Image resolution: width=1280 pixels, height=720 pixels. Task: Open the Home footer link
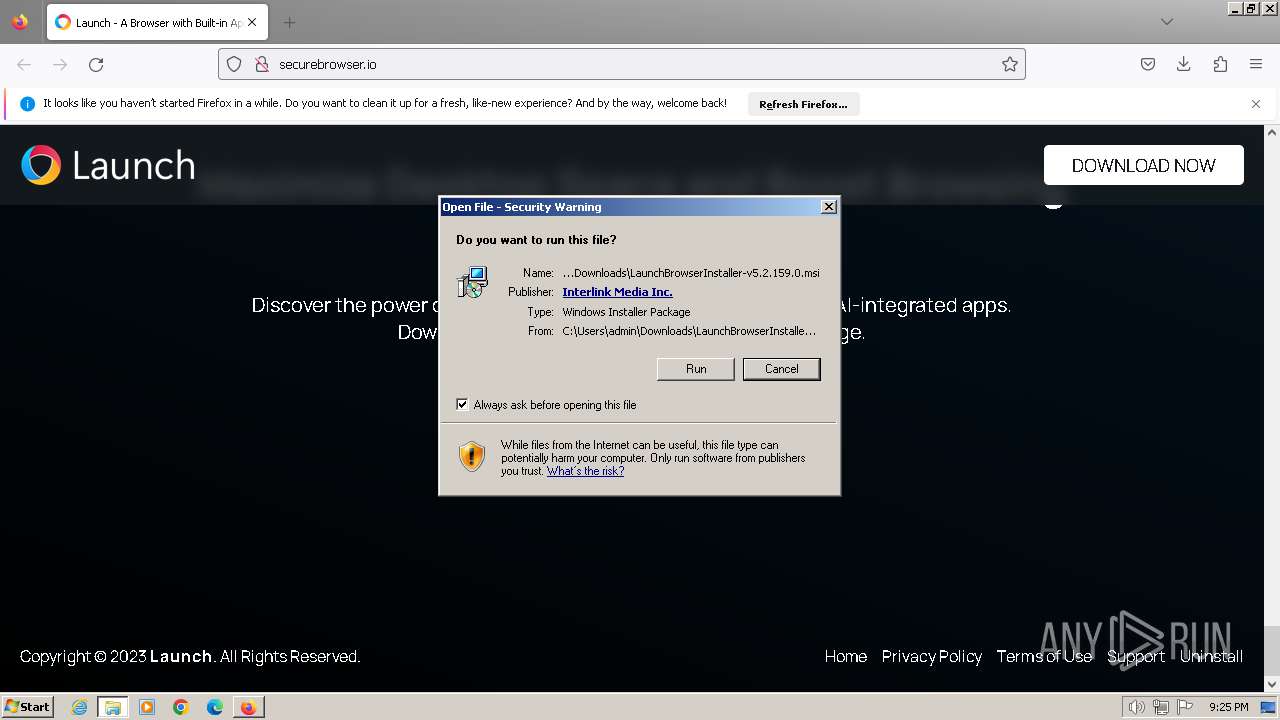pos(846,656)
